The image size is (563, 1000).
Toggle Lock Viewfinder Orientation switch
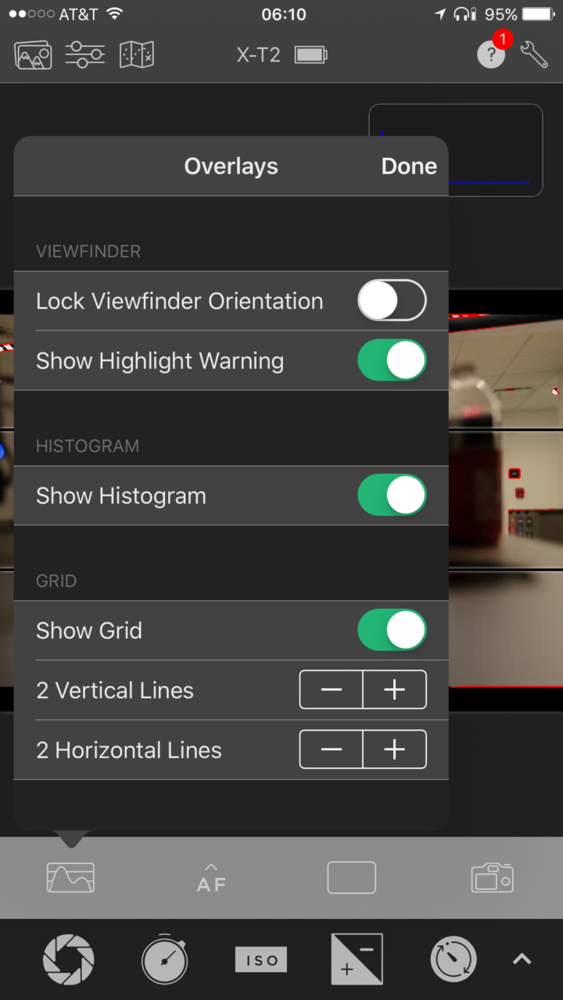point(391,300)
